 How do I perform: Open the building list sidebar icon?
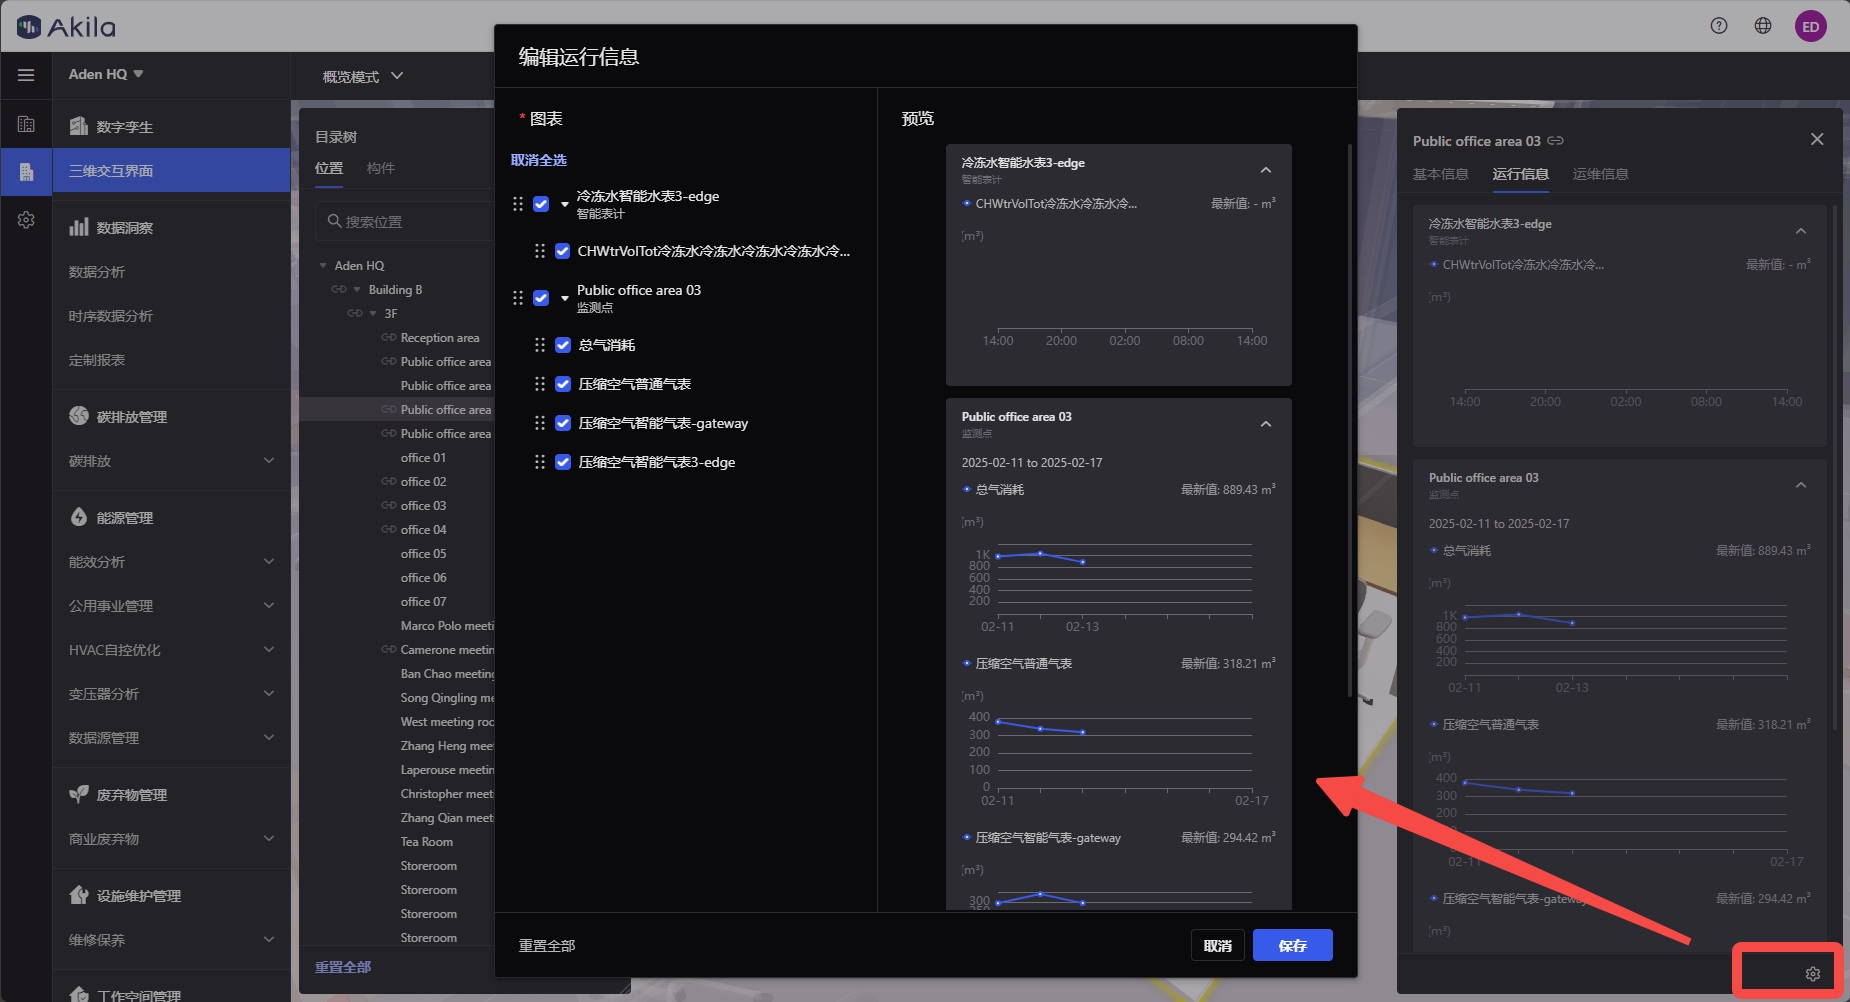click(26, 124)
